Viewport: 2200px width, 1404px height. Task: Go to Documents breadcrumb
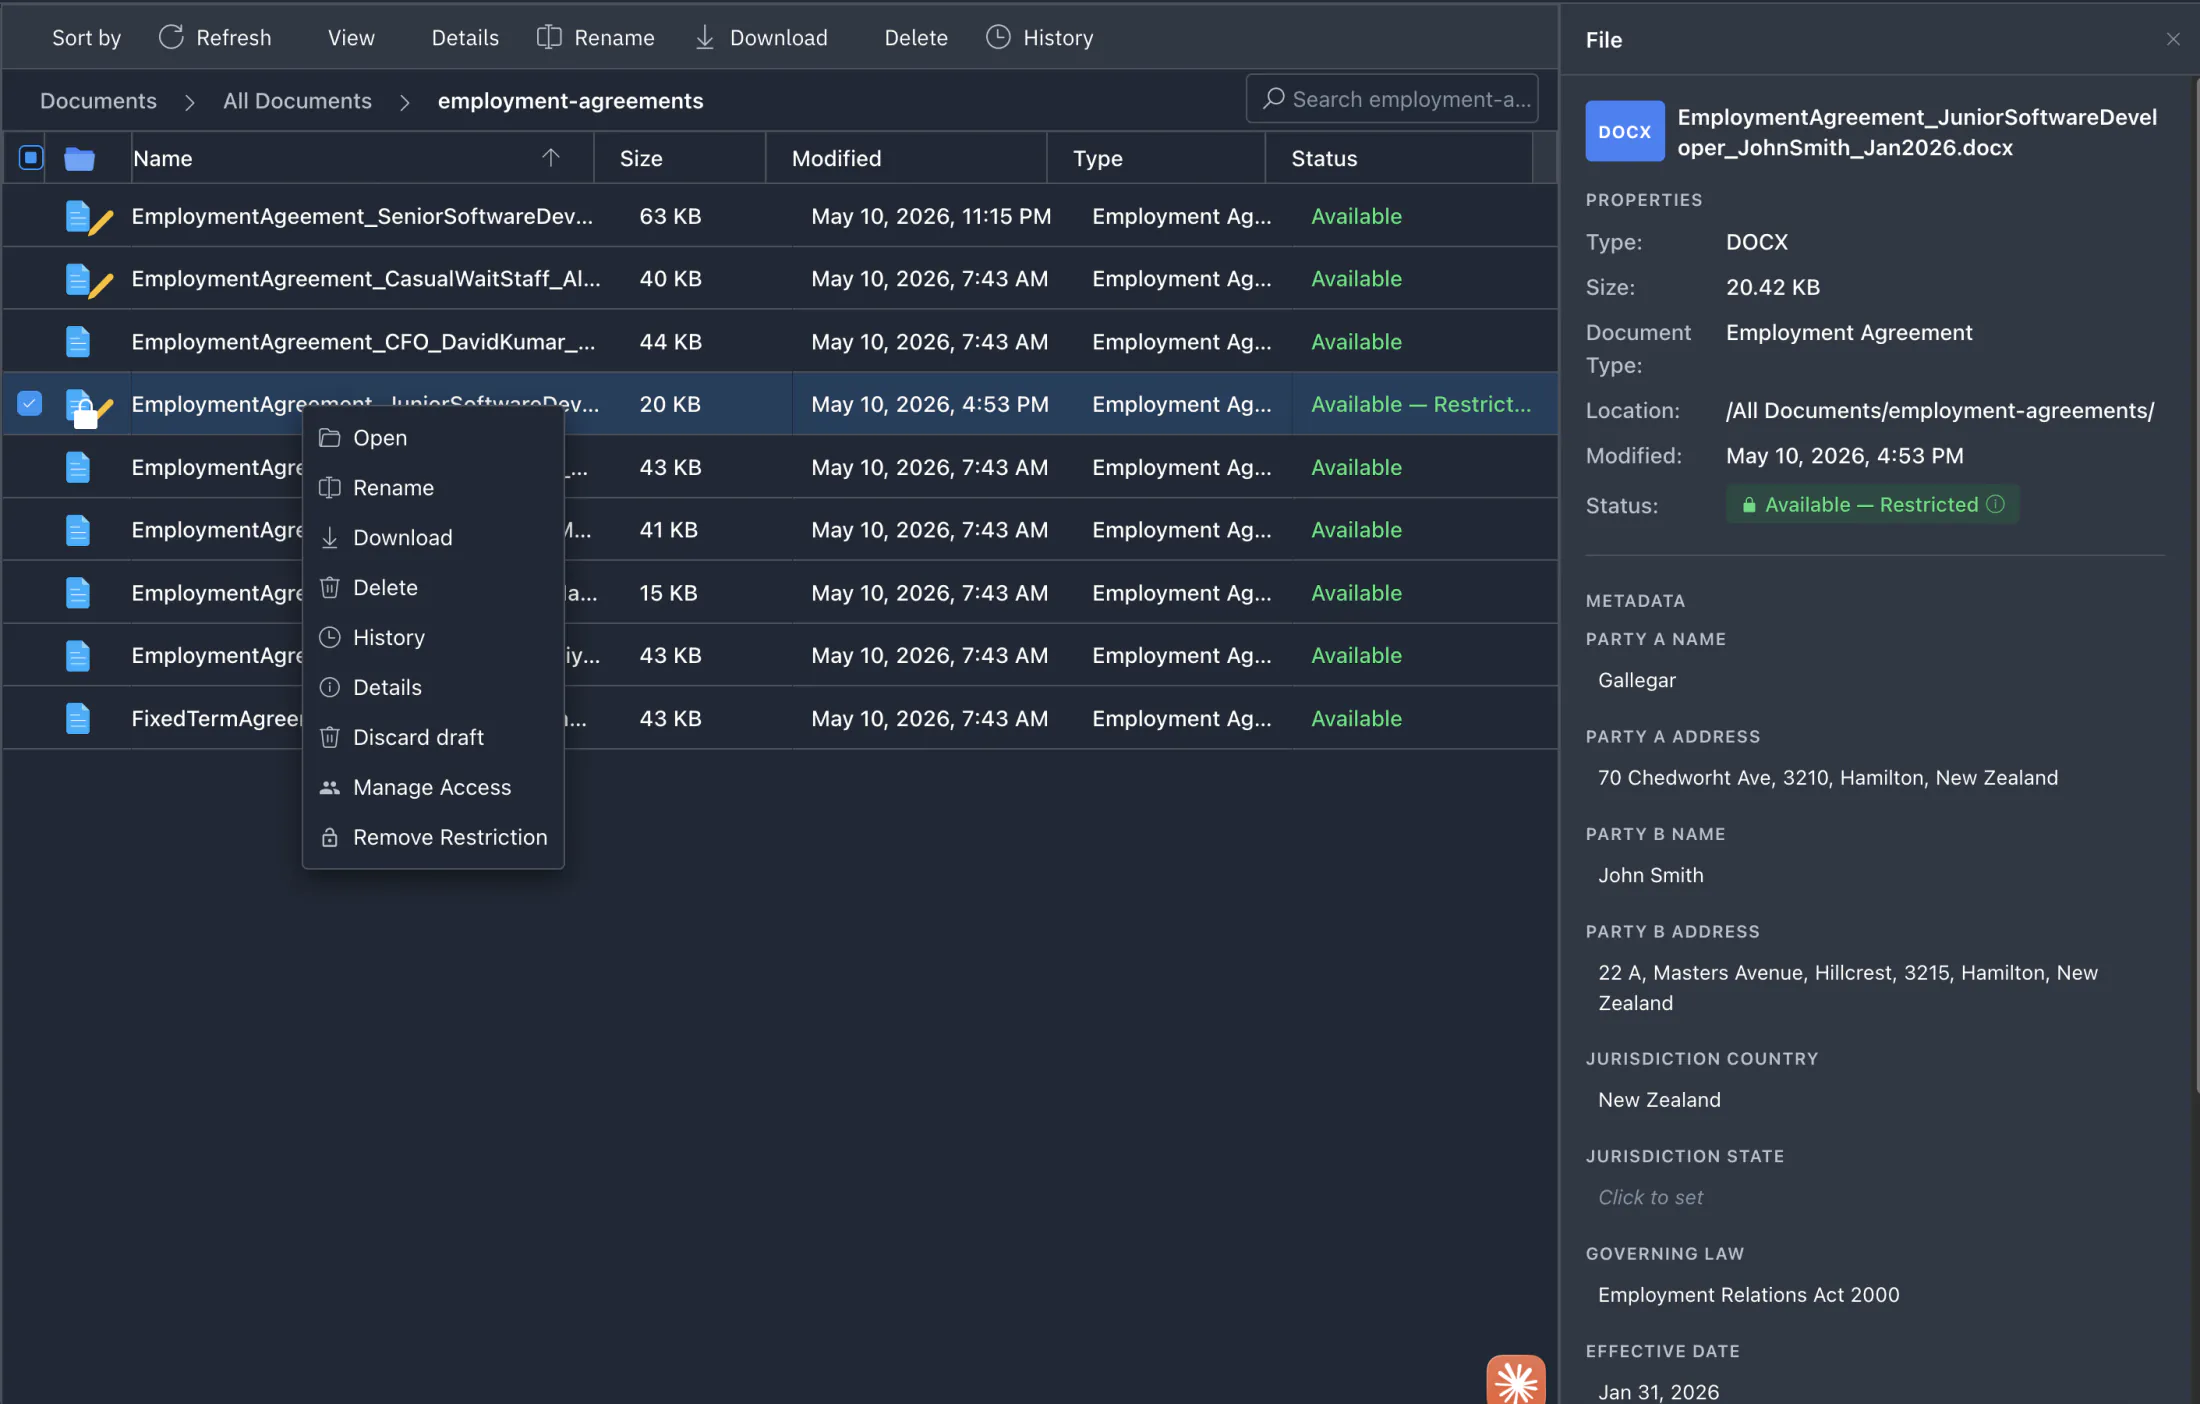tap(98, 100)
